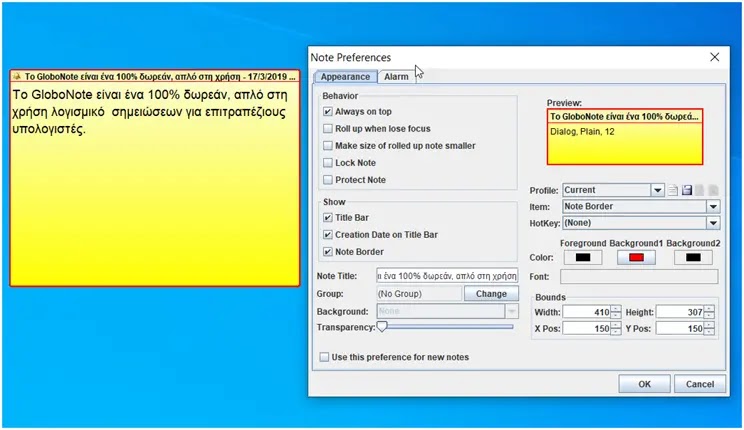Screen dimensions: 744x430
Task: Click the Width value field
Action: tap(586, 312)
